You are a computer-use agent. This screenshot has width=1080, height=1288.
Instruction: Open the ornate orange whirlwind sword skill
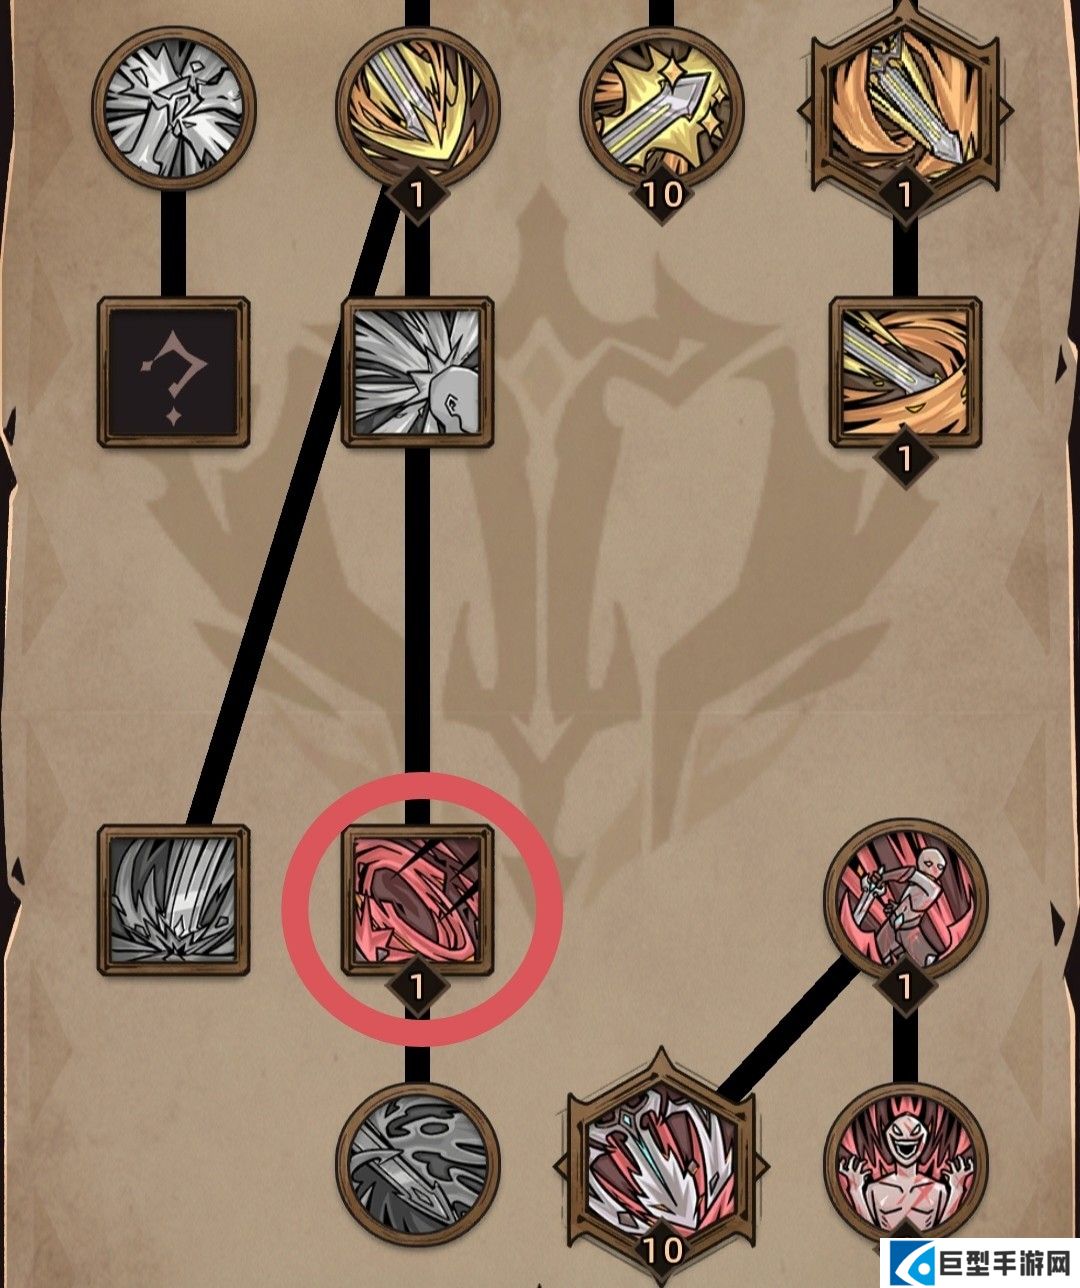(x=905, y=102)
